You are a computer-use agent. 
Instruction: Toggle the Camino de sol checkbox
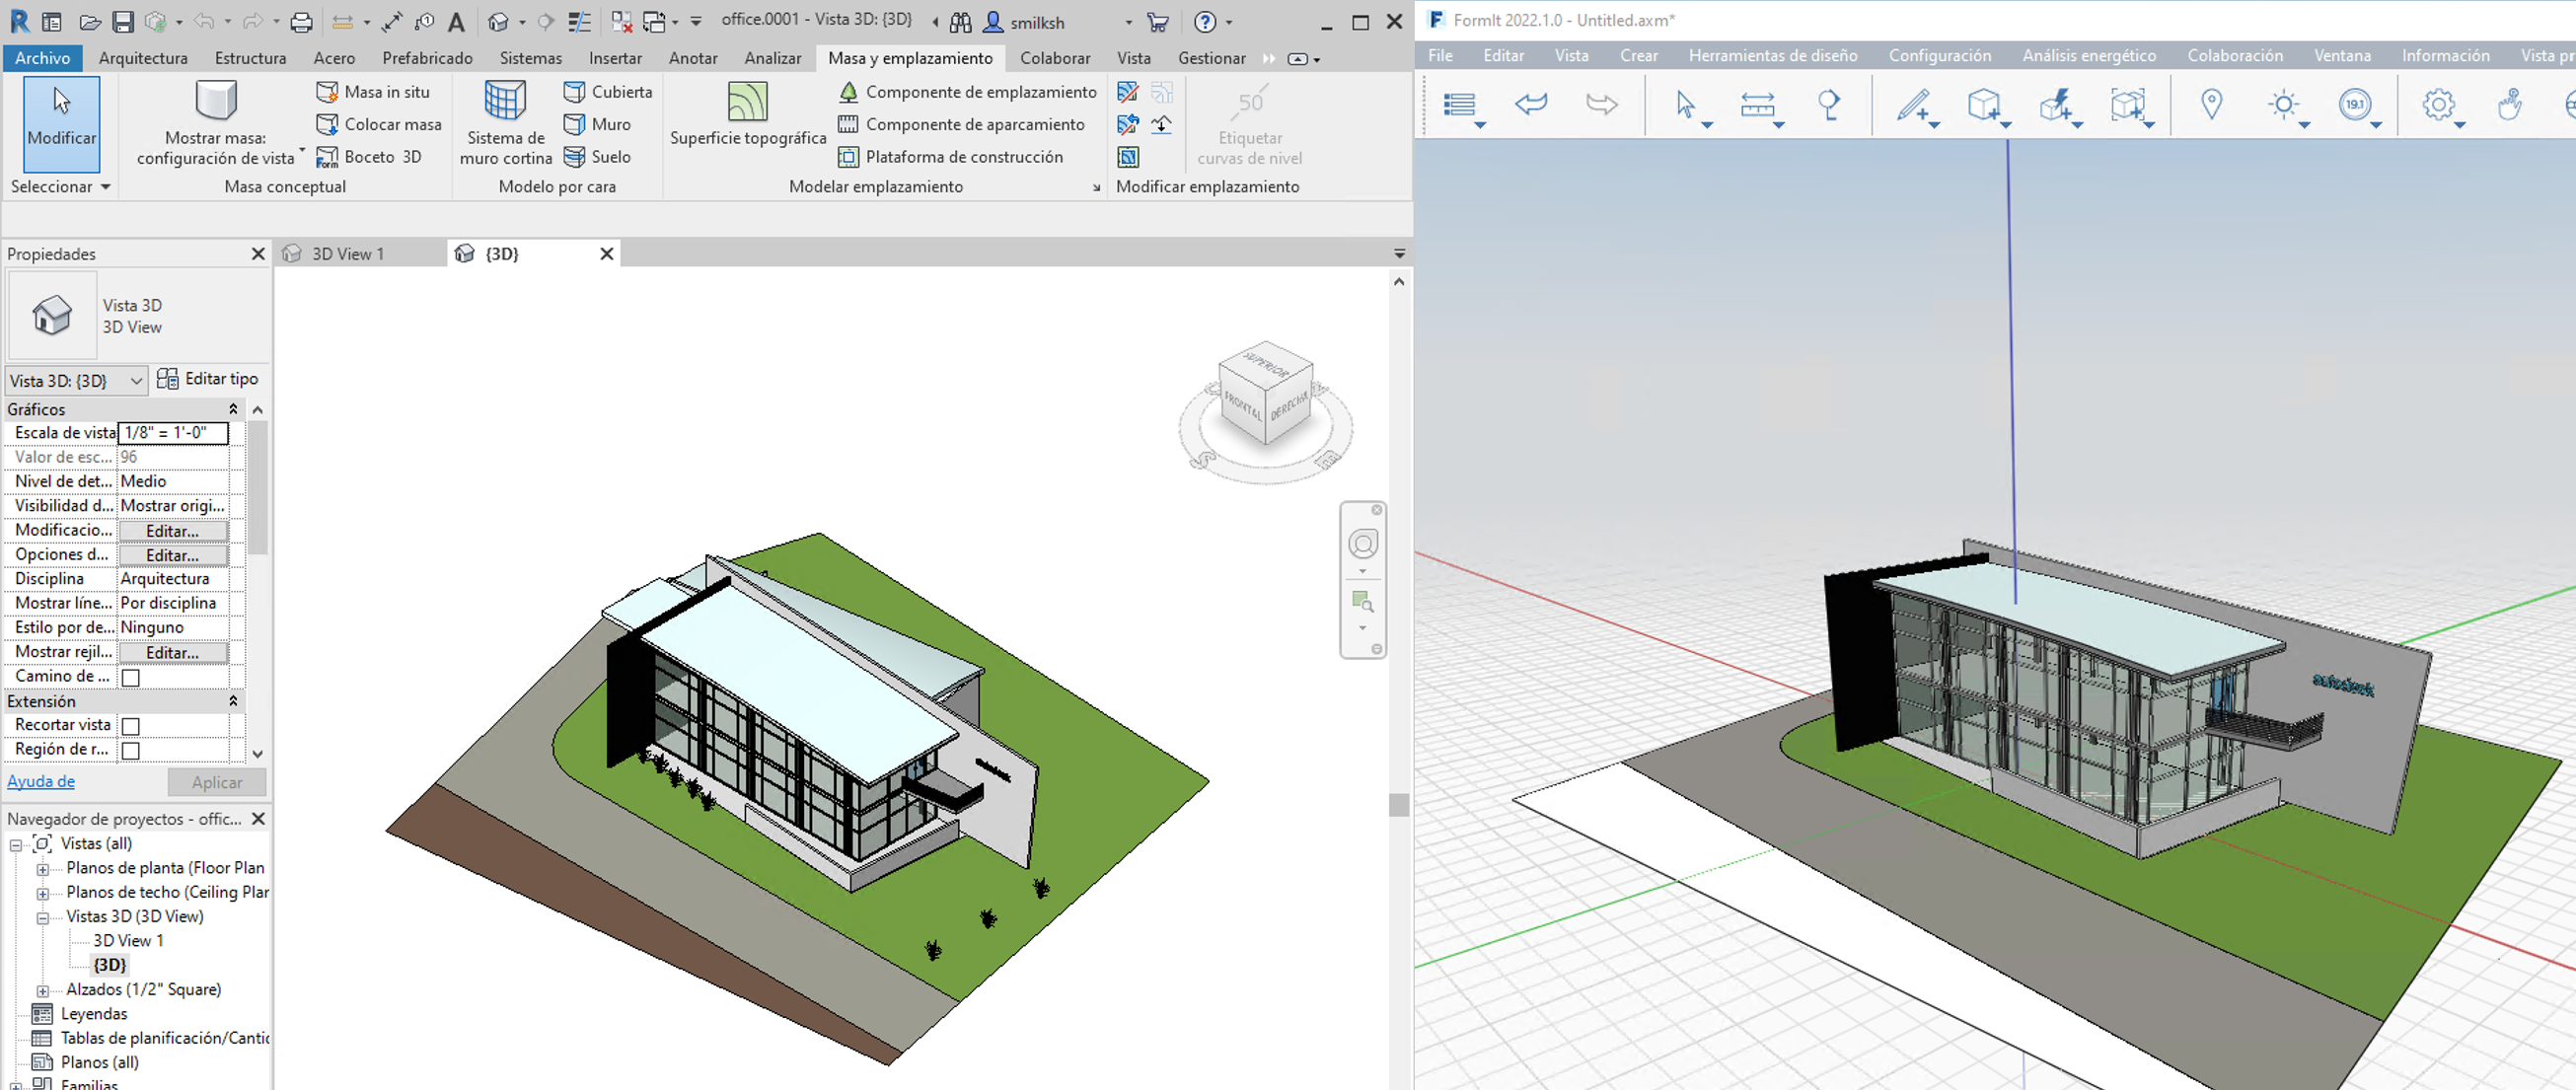click(x=131, y=678)
